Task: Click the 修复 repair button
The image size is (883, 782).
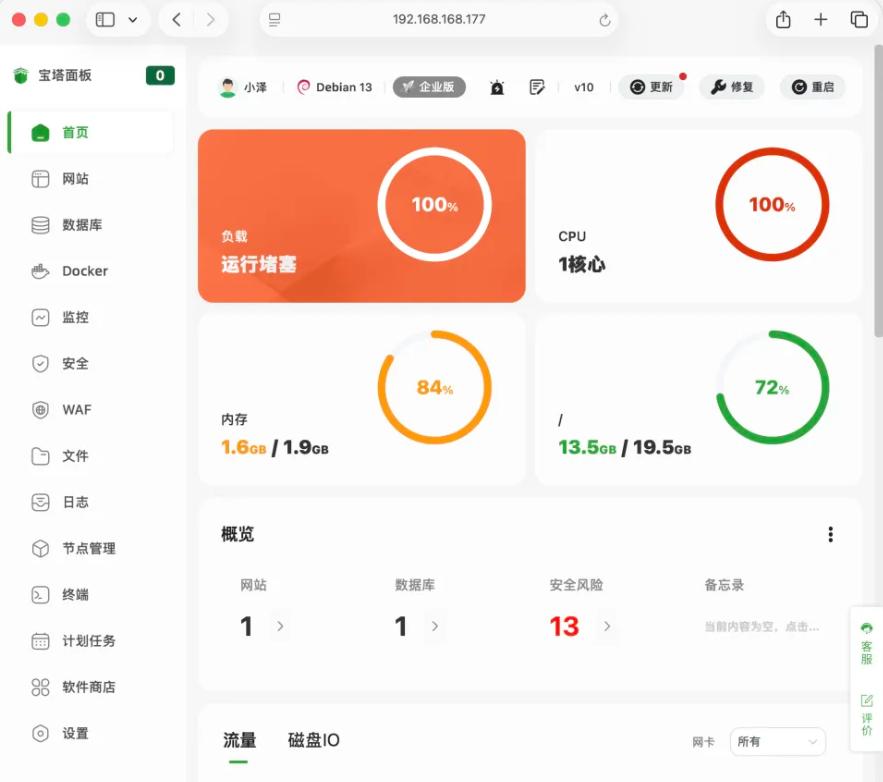Action: pos(731,87)
